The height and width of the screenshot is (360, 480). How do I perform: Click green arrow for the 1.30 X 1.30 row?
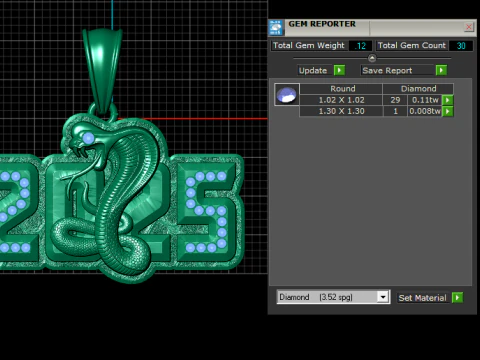pyautogui.click(x=448, y=111)
